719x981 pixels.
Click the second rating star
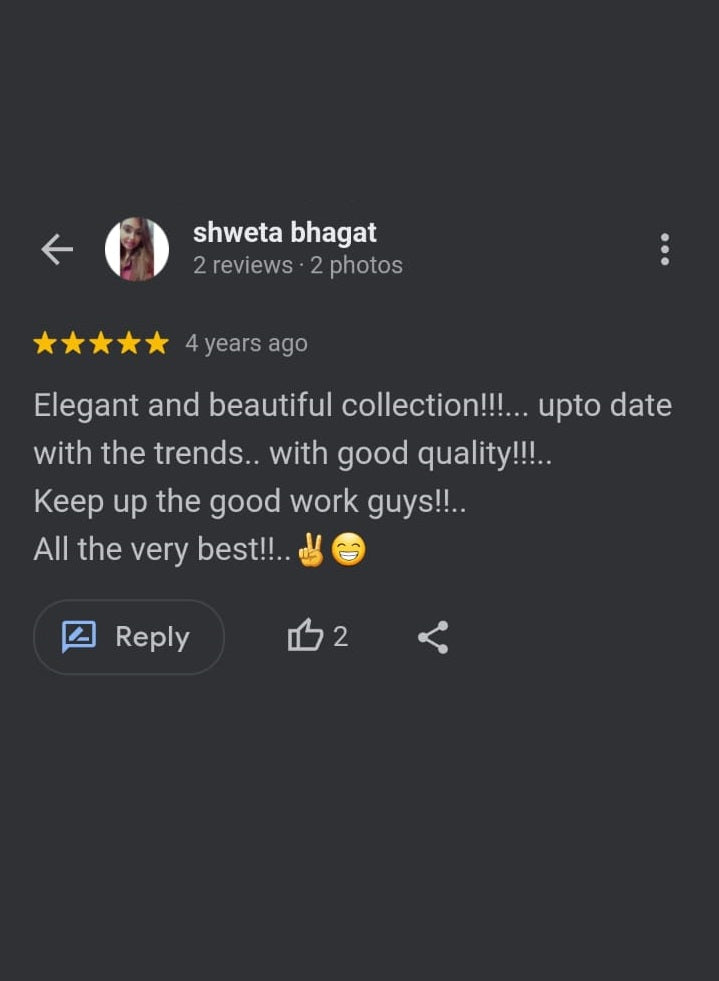pyautogui.click(x=73, y=343)
